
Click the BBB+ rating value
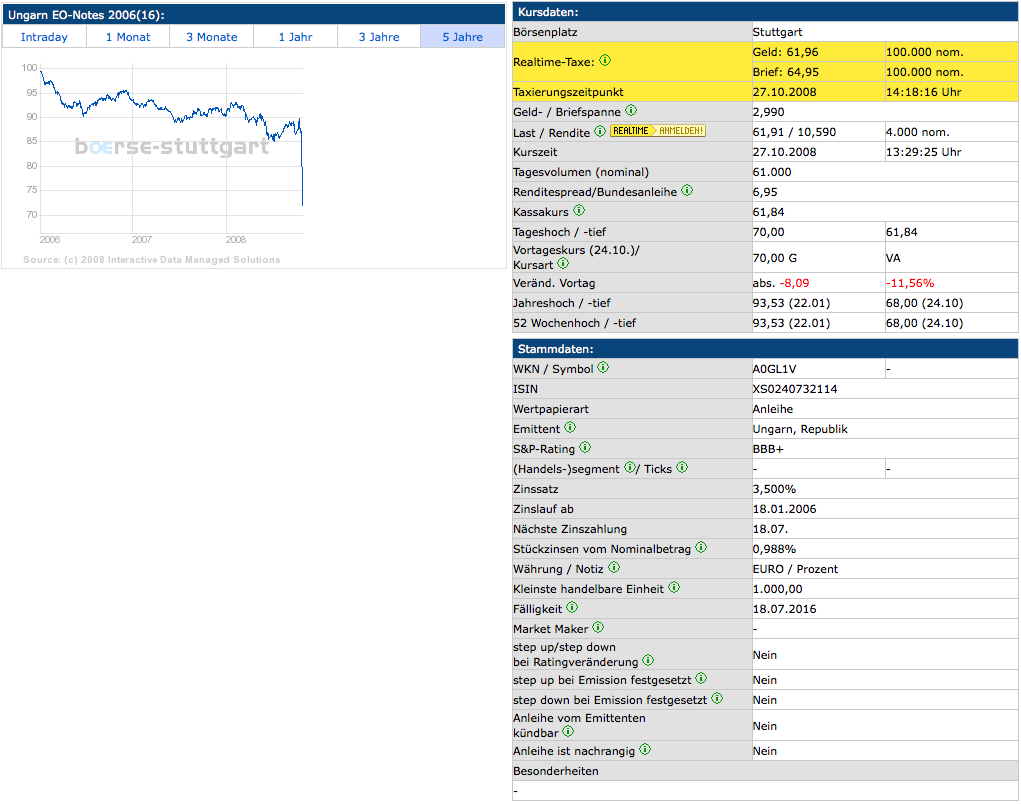pos(768,449)
